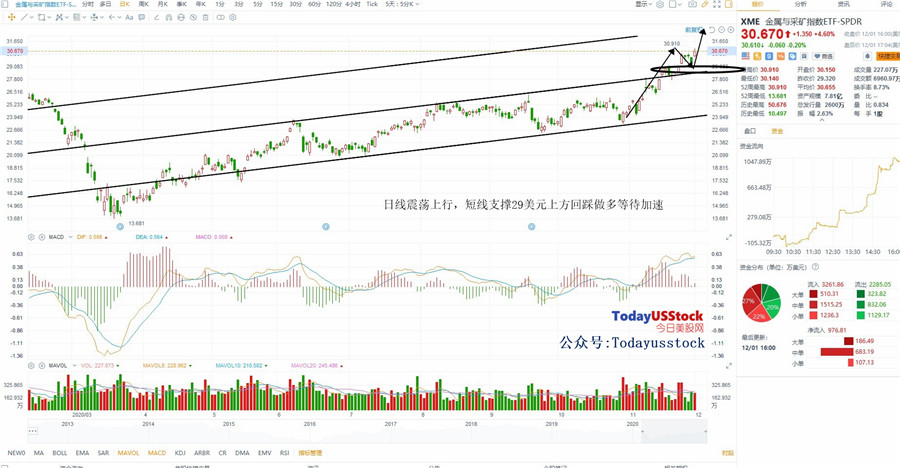The image size is (900, 468).
Task: Switch to 周K weekly chart tab
Action: [x=143, y=4]
